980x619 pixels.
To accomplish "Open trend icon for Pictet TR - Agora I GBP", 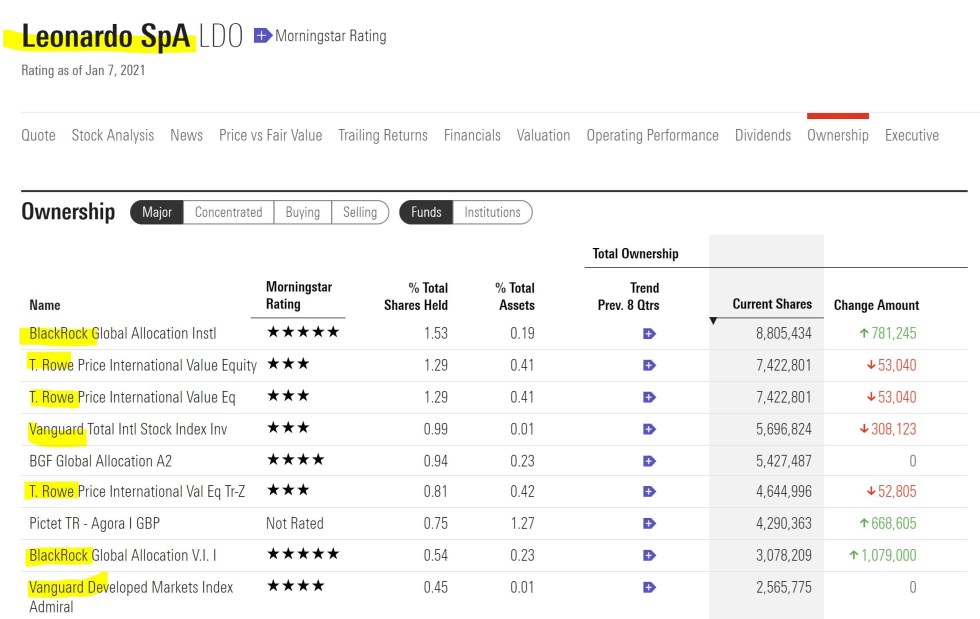I will click(649, 523).
